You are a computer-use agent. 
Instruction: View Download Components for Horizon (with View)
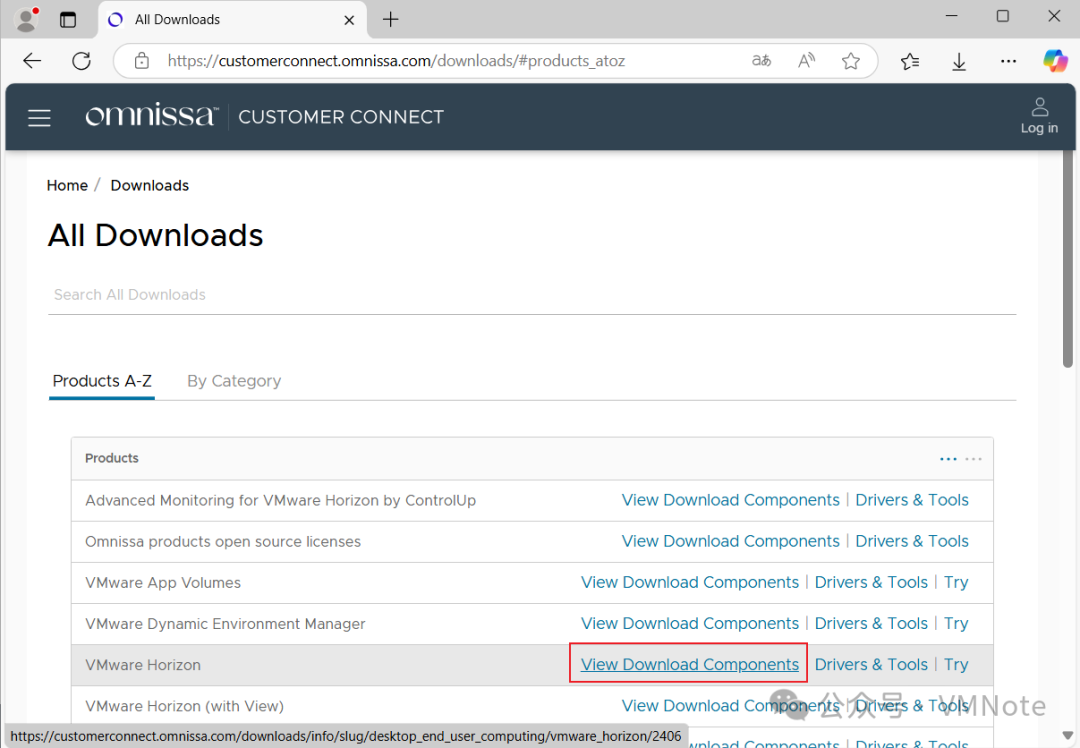pyautogui.click(x=730, y=706)
